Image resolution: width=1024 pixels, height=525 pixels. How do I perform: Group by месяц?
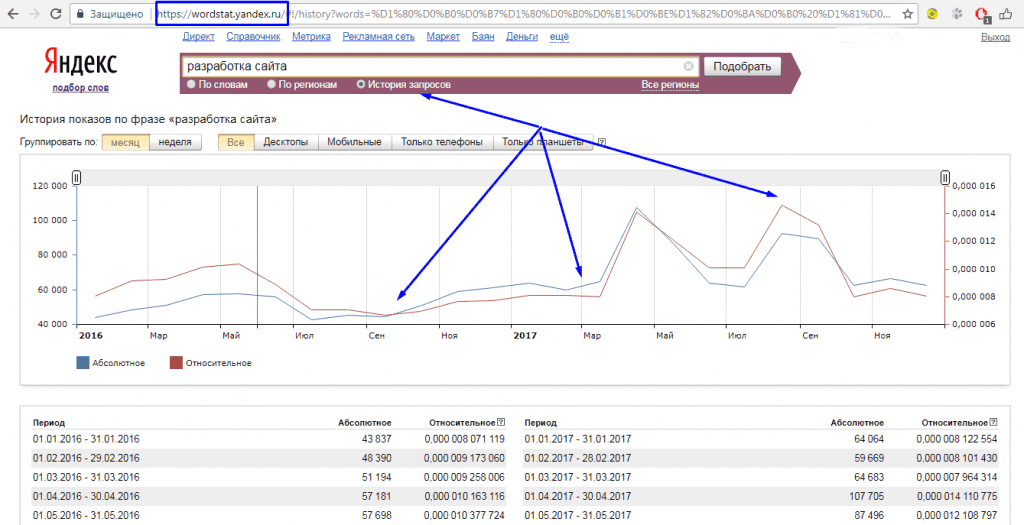coord(125,142)
